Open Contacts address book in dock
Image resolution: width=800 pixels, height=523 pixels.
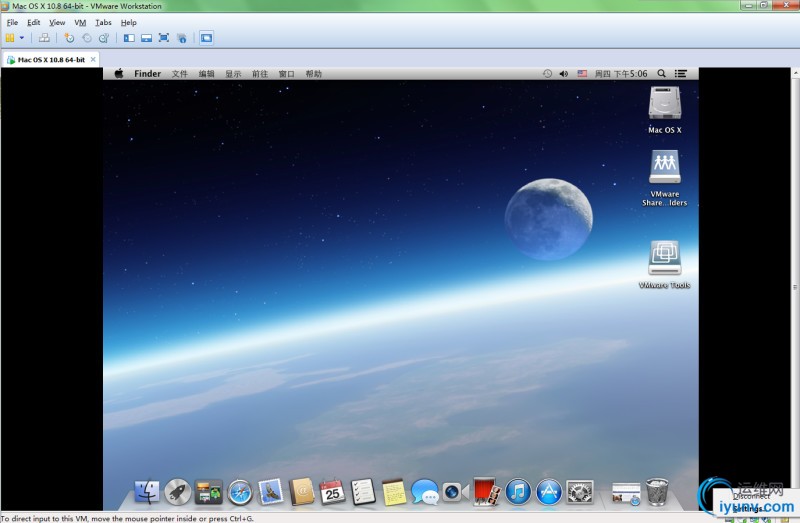(302, 492)
